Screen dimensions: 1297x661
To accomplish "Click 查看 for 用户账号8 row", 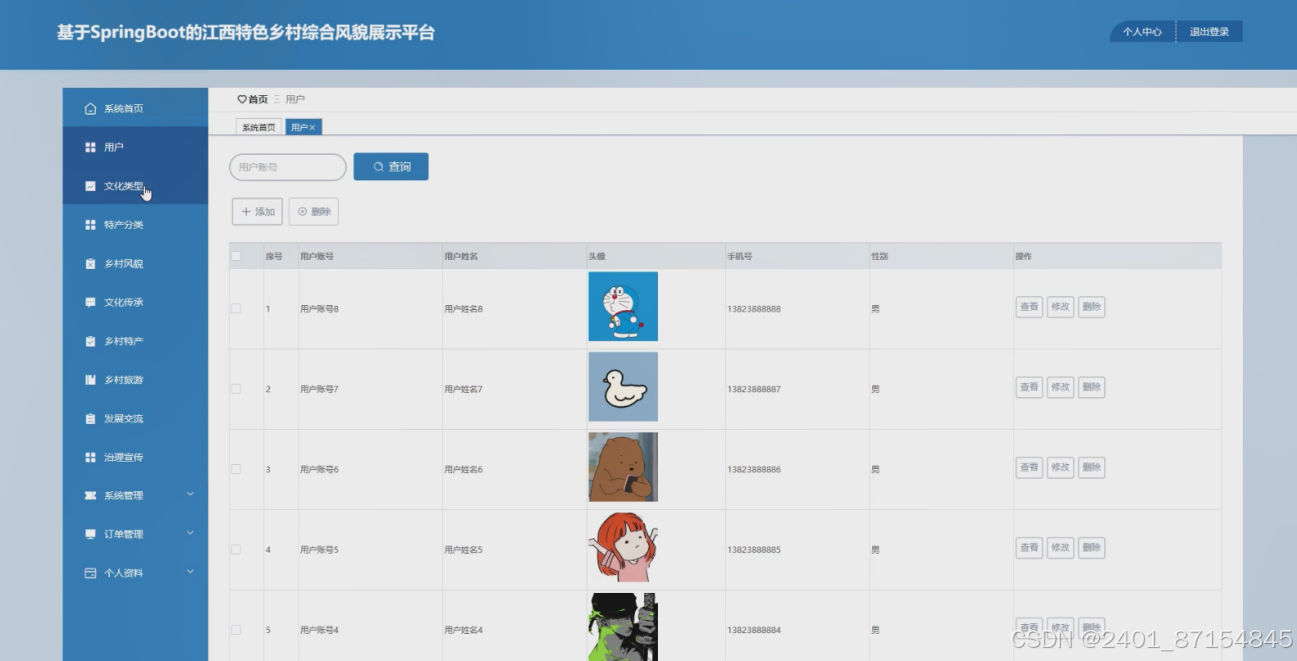I will coord(1029,307).
